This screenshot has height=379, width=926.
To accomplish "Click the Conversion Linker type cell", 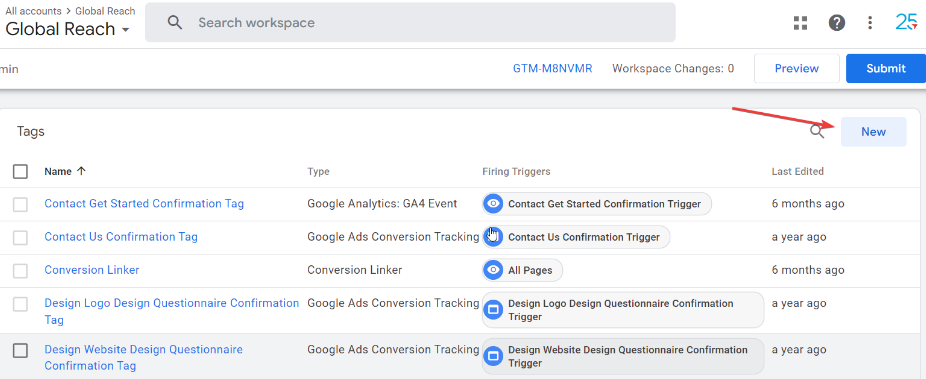I will tap(354, 270).
